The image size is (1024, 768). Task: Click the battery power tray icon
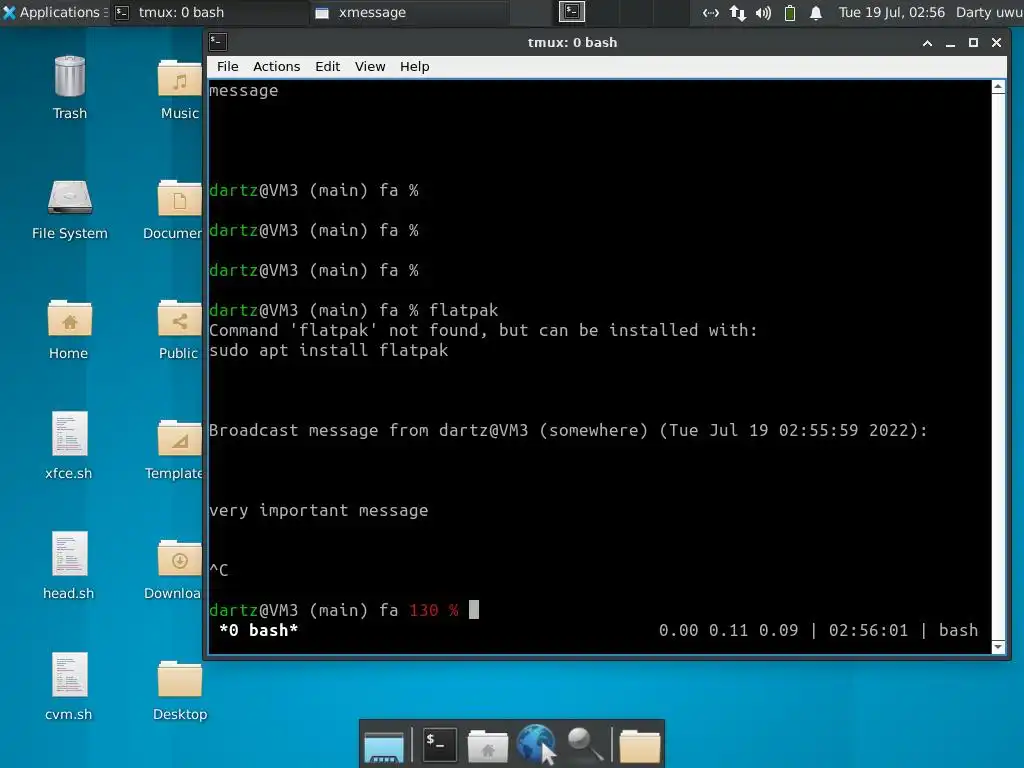coord(790,12)
